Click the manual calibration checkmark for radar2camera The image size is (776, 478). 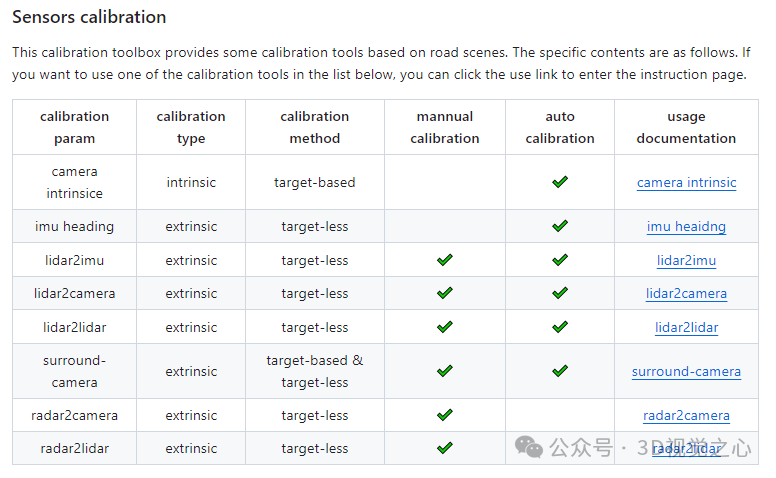444,415
